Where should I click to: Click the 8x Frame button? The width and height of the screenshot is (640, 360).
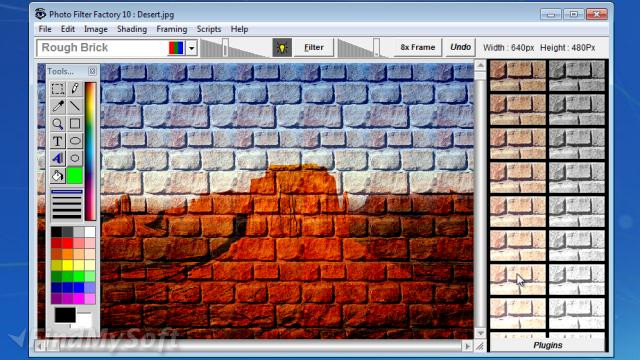[417, 47]
